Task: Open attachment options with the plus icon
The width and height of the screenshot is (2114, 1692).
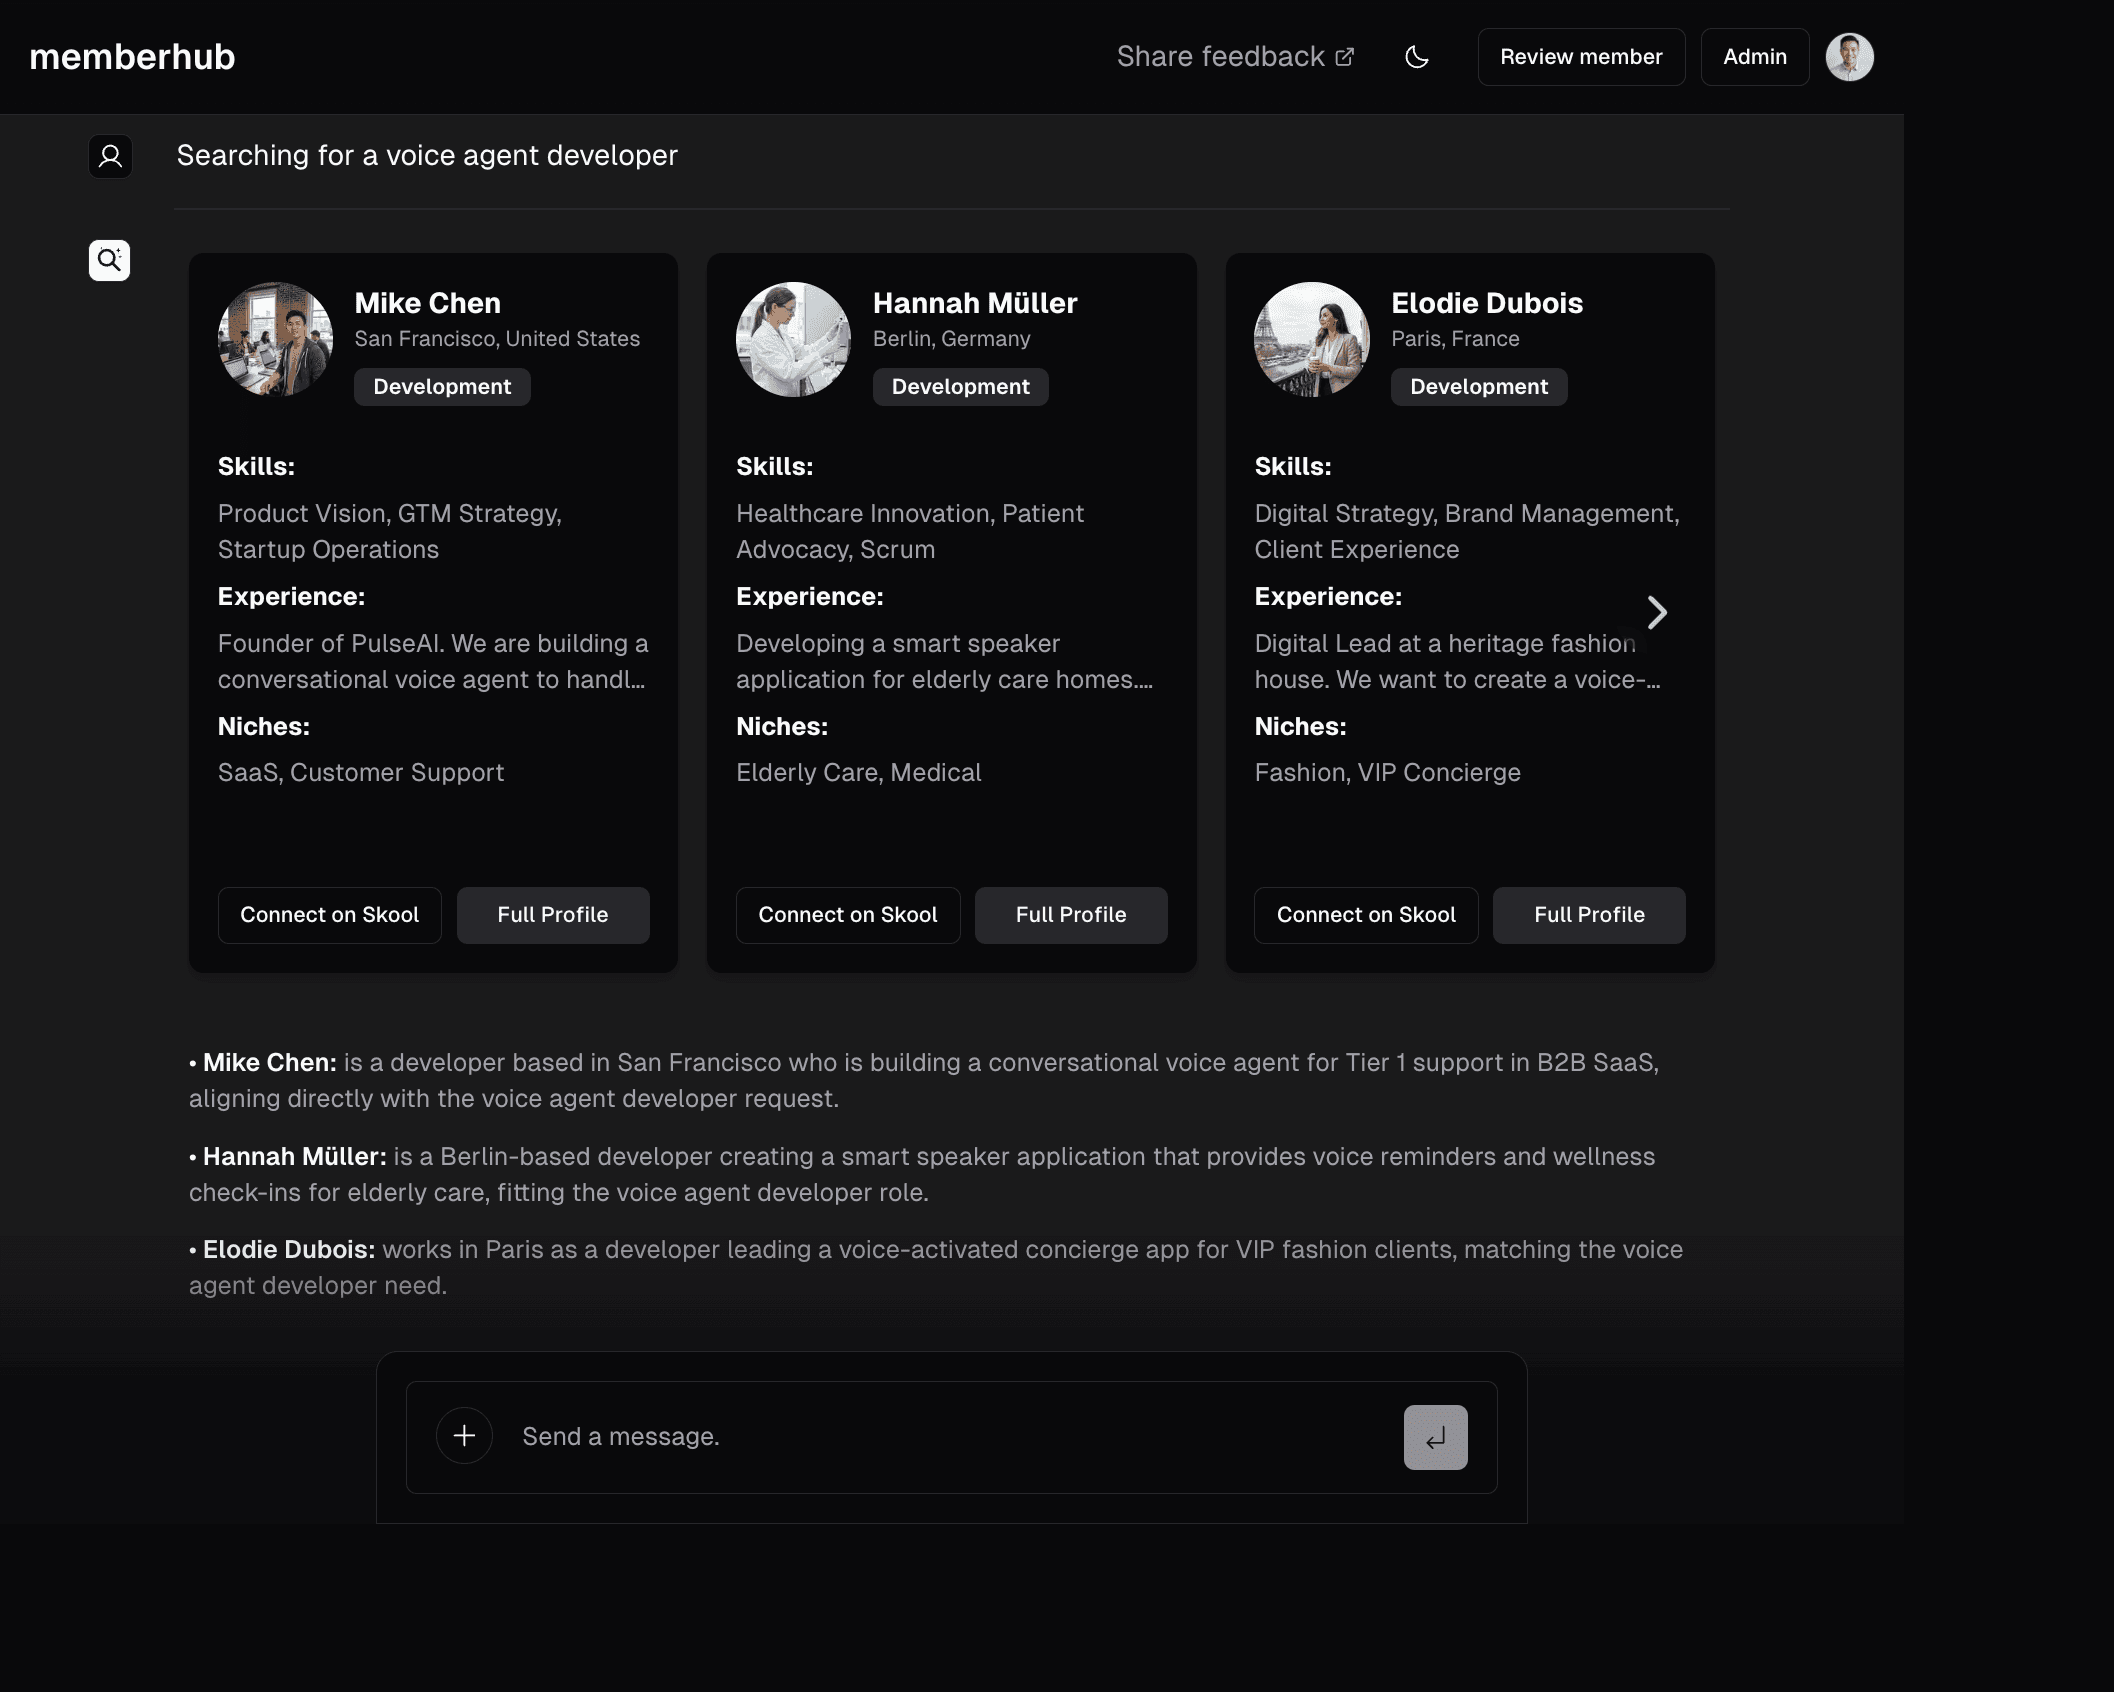Action: point(464,1435)
